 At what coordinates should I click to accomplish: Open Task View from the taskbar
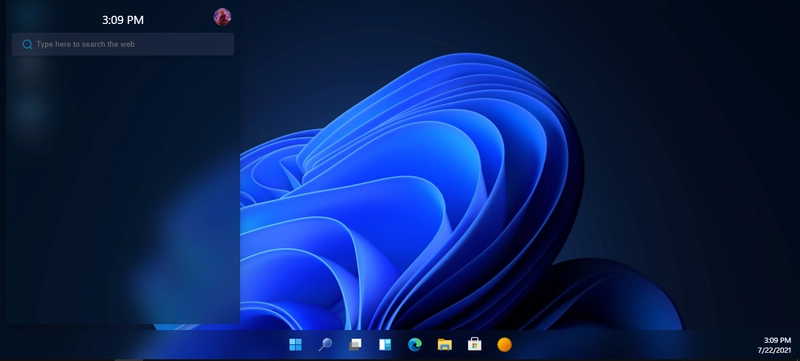tap(355, 345)
